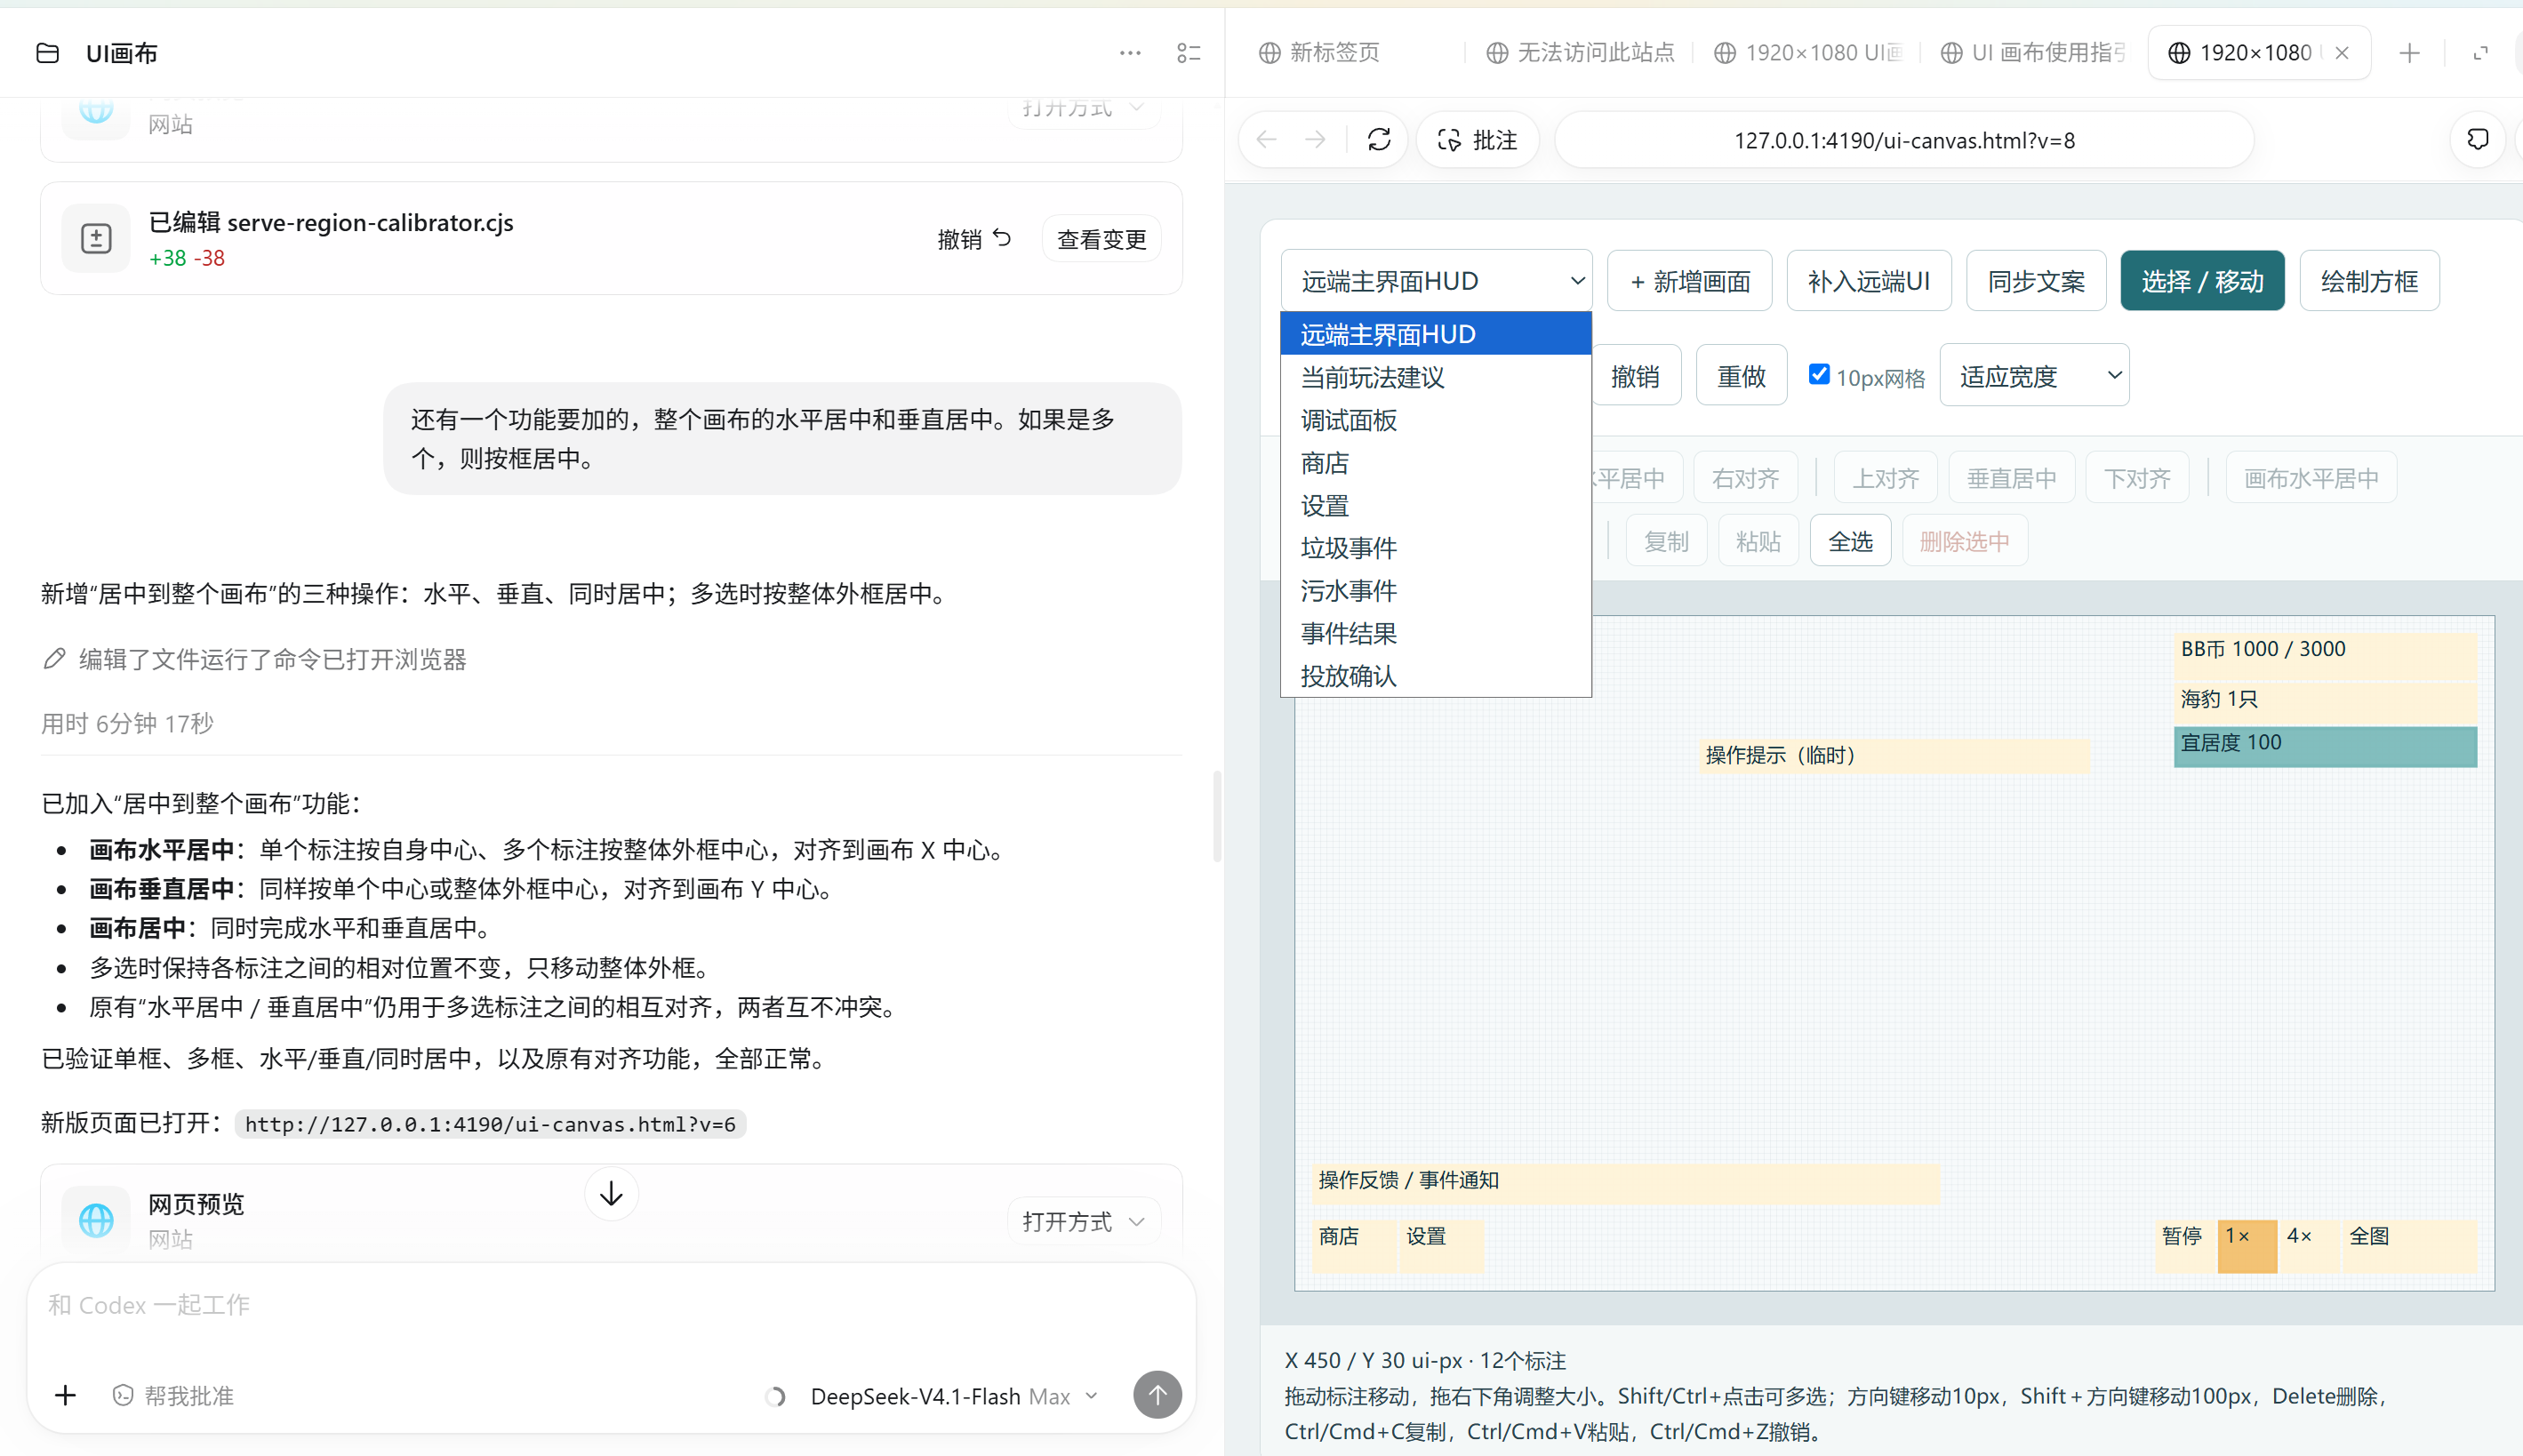
Task: Open a new browser tab with plus
Action: coord(2409,53)
